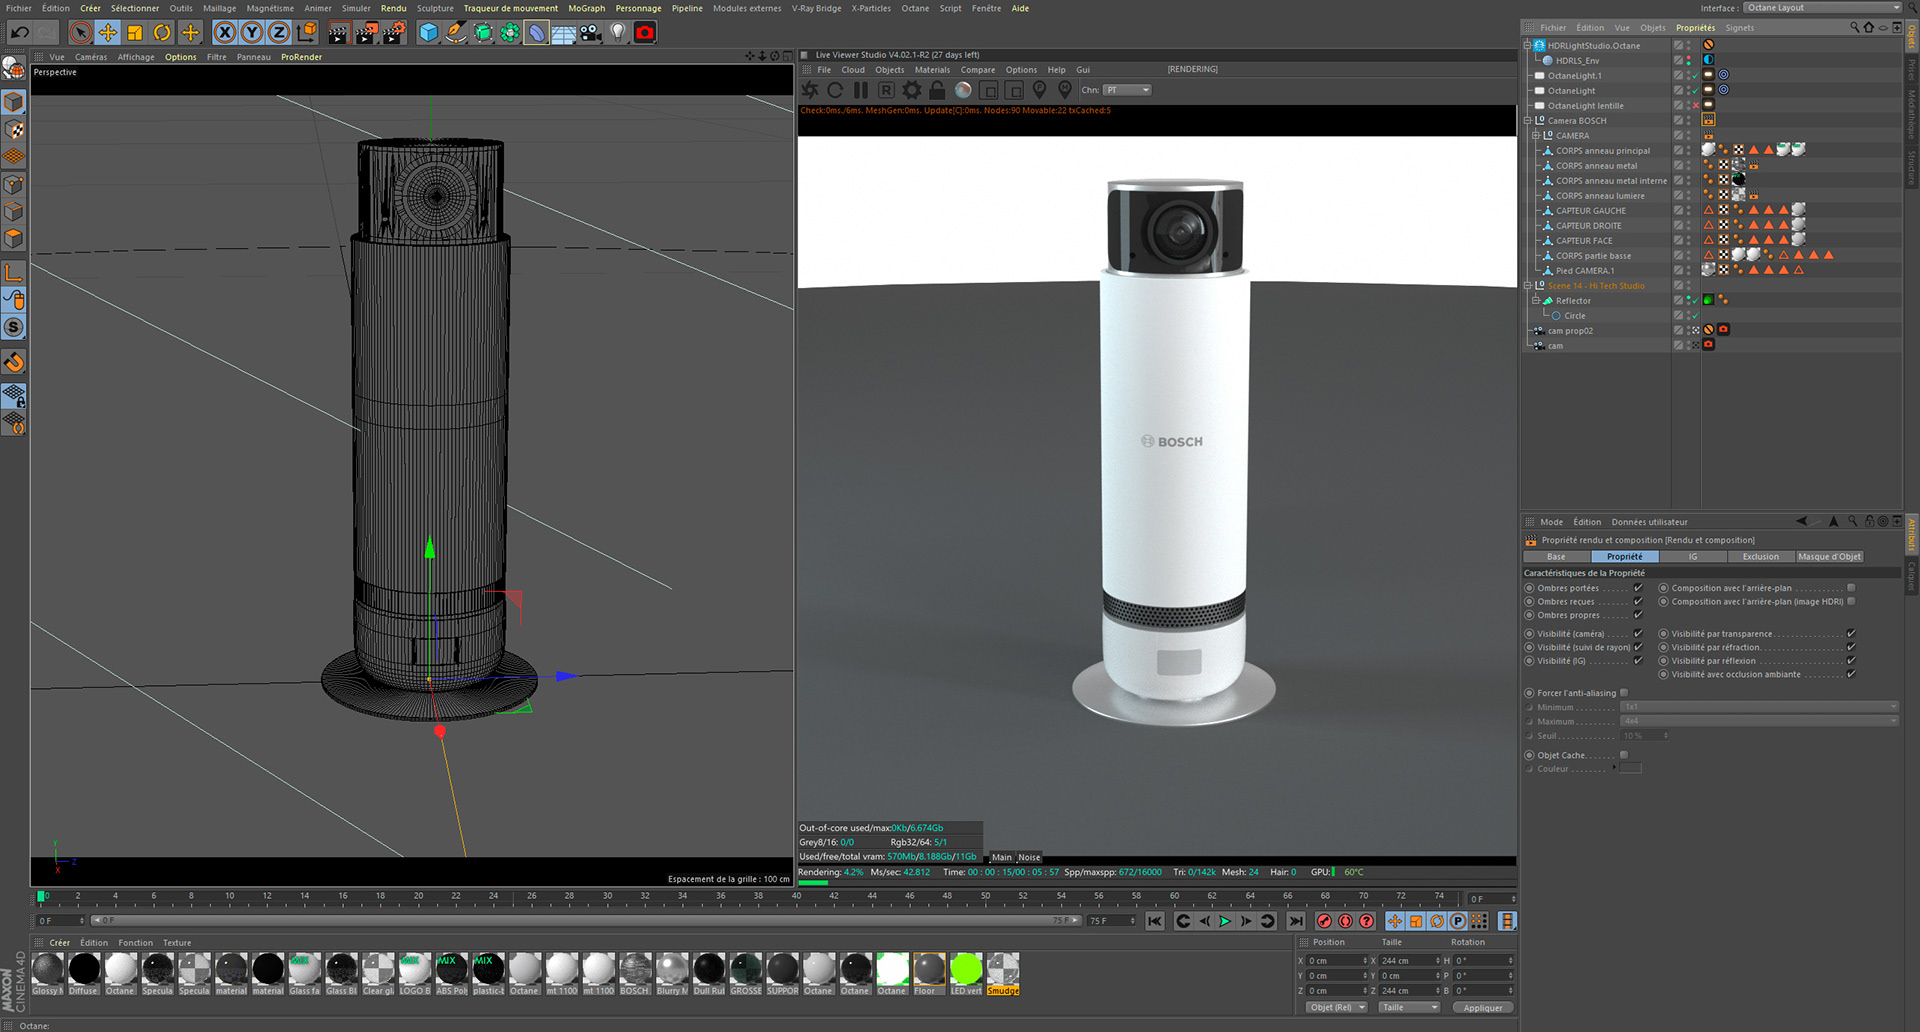Add a Camera object from toolbar
The width and height of the screenshot is (1920, 1032).
[x=591, y=33]
